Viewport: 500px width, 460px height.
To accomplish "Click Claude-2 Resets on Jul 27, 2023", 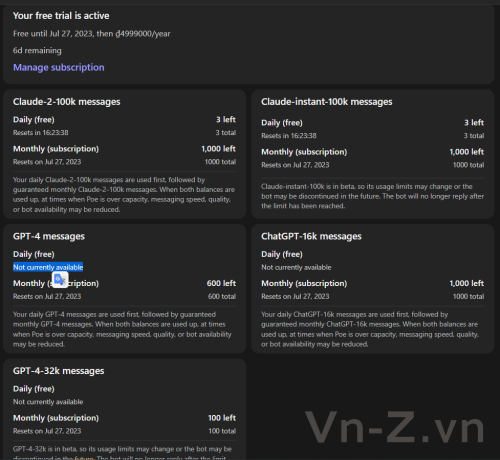I will pyautogui.click(x=47, y=162).
